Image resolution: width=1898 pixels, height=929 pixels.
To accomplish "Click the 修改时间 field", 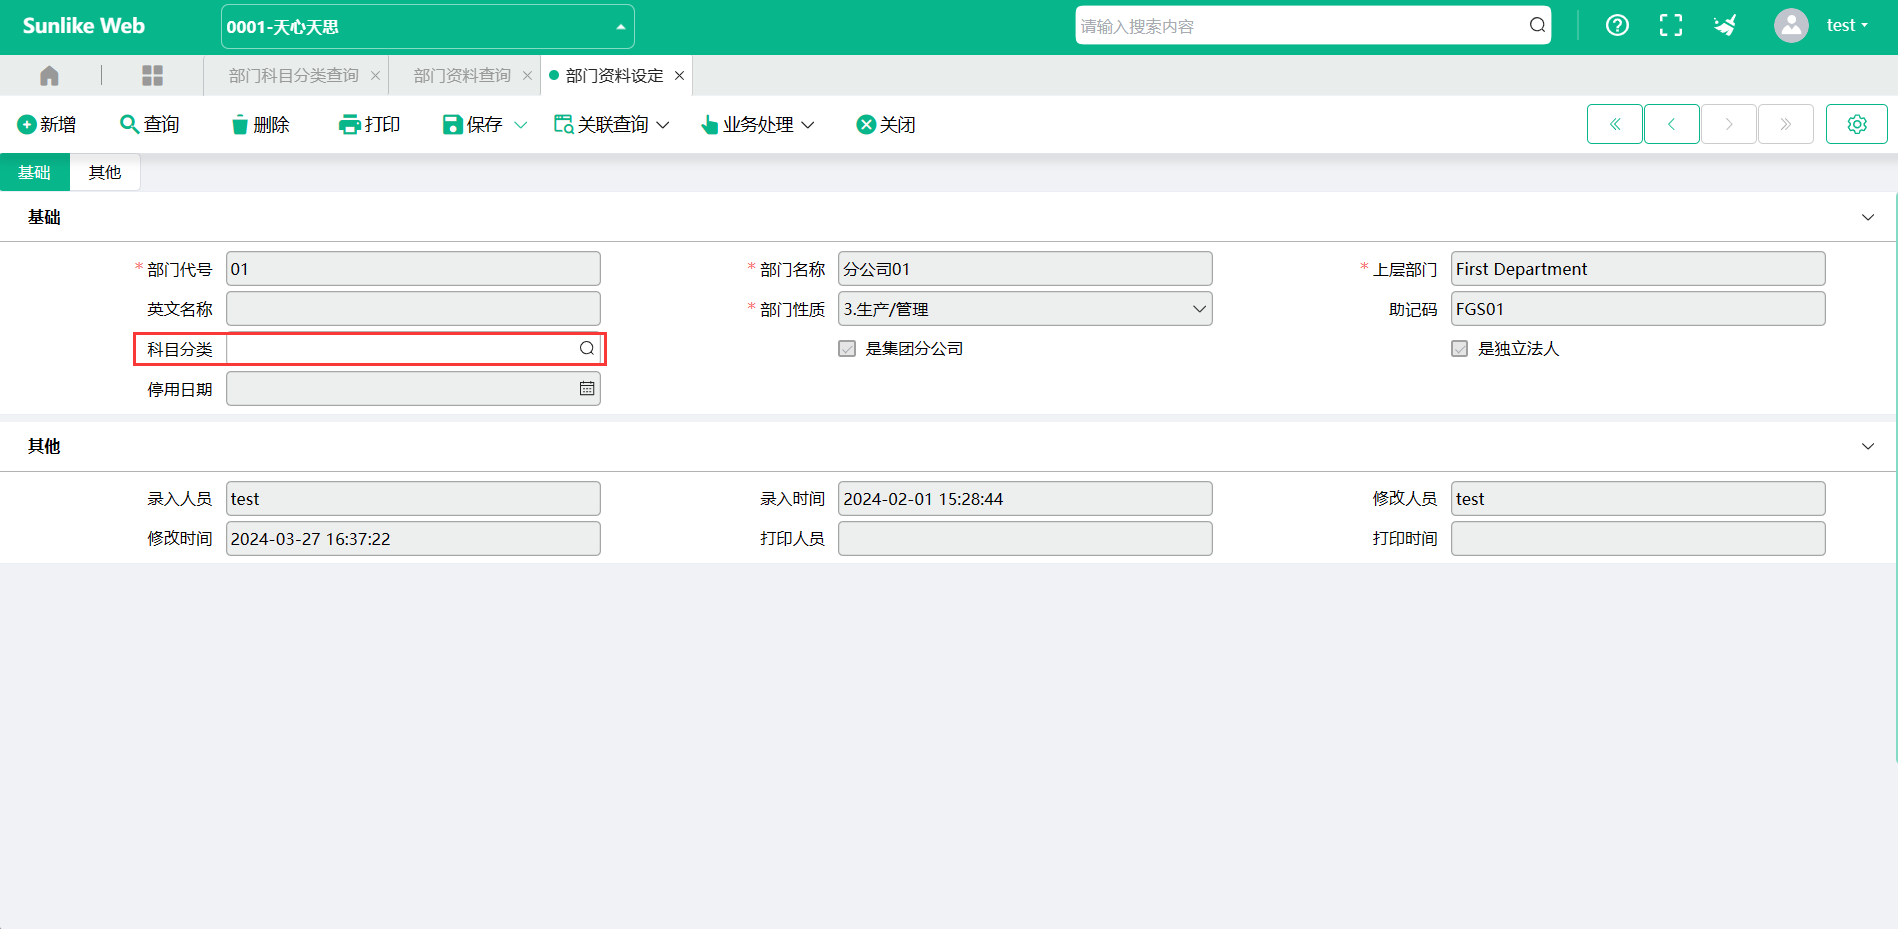I will click(413, 538).
